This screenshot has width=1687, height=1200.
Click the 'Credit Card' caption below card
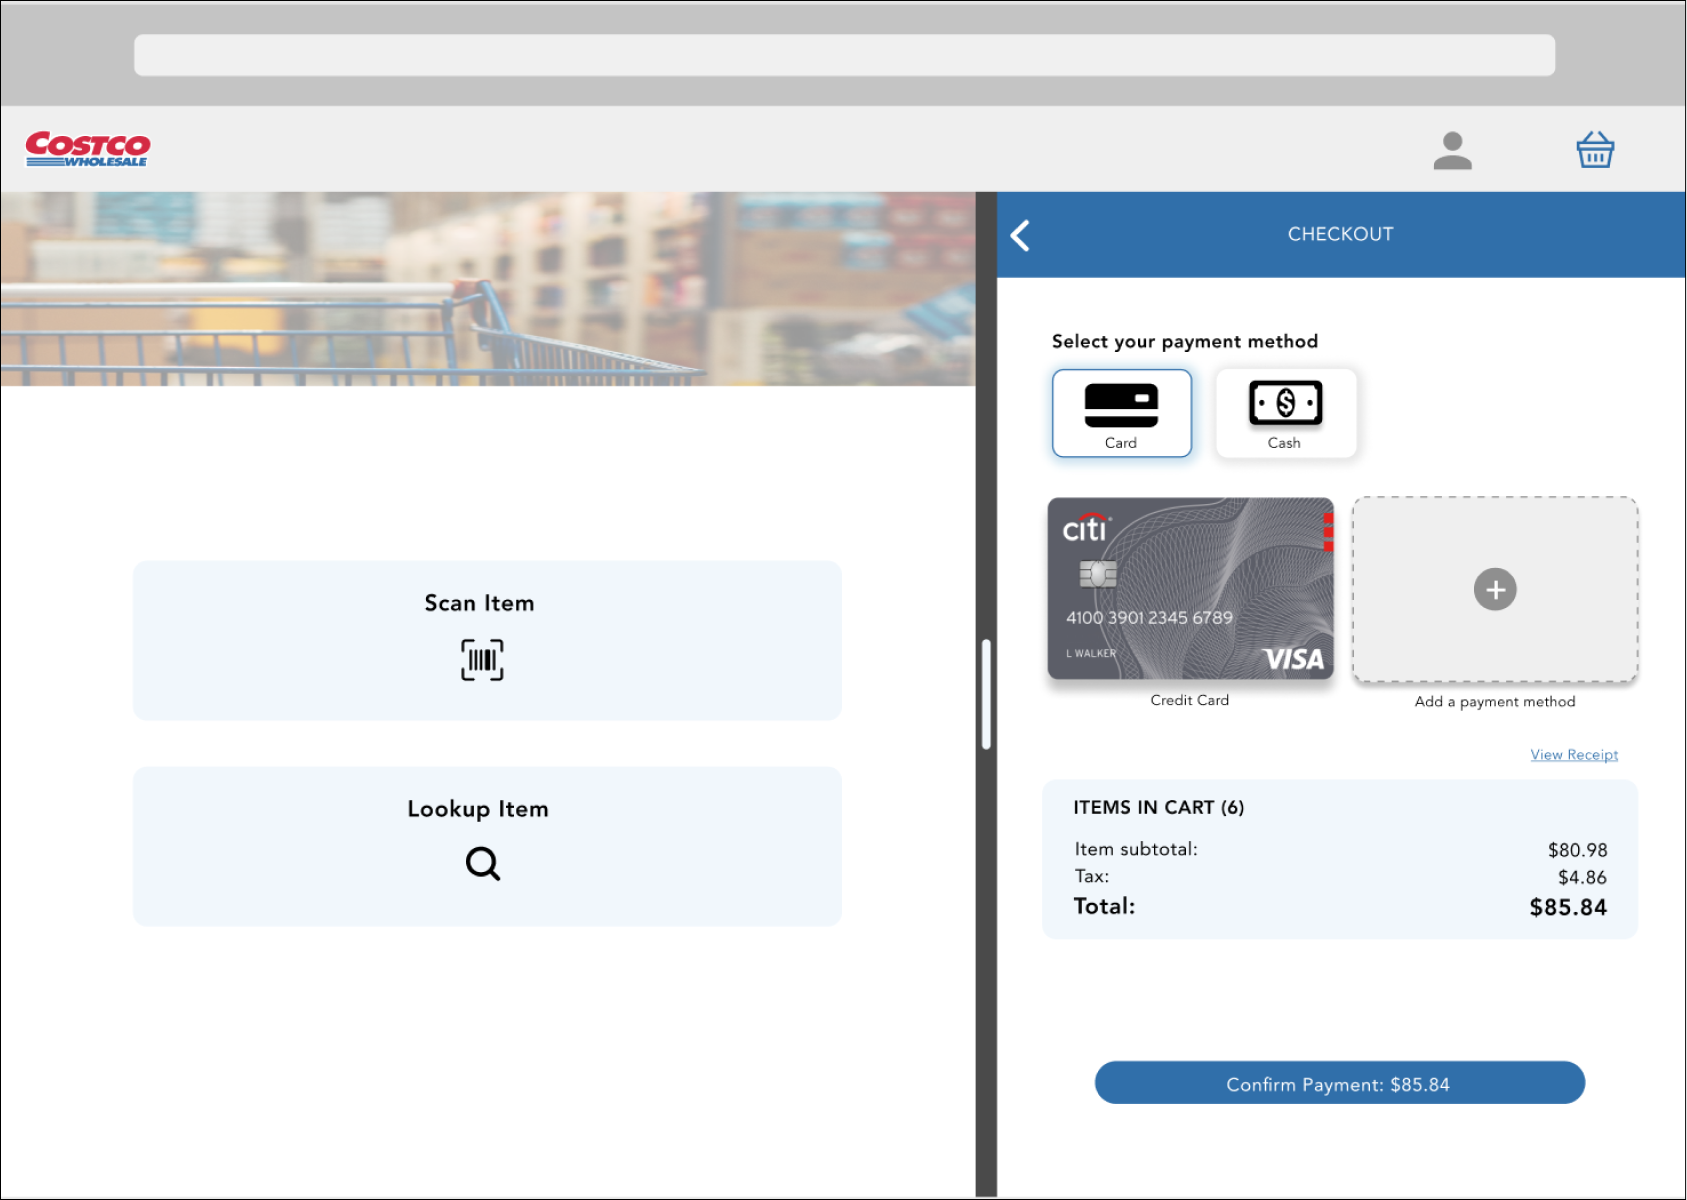pyautogui.click(x=1189, y=700)
